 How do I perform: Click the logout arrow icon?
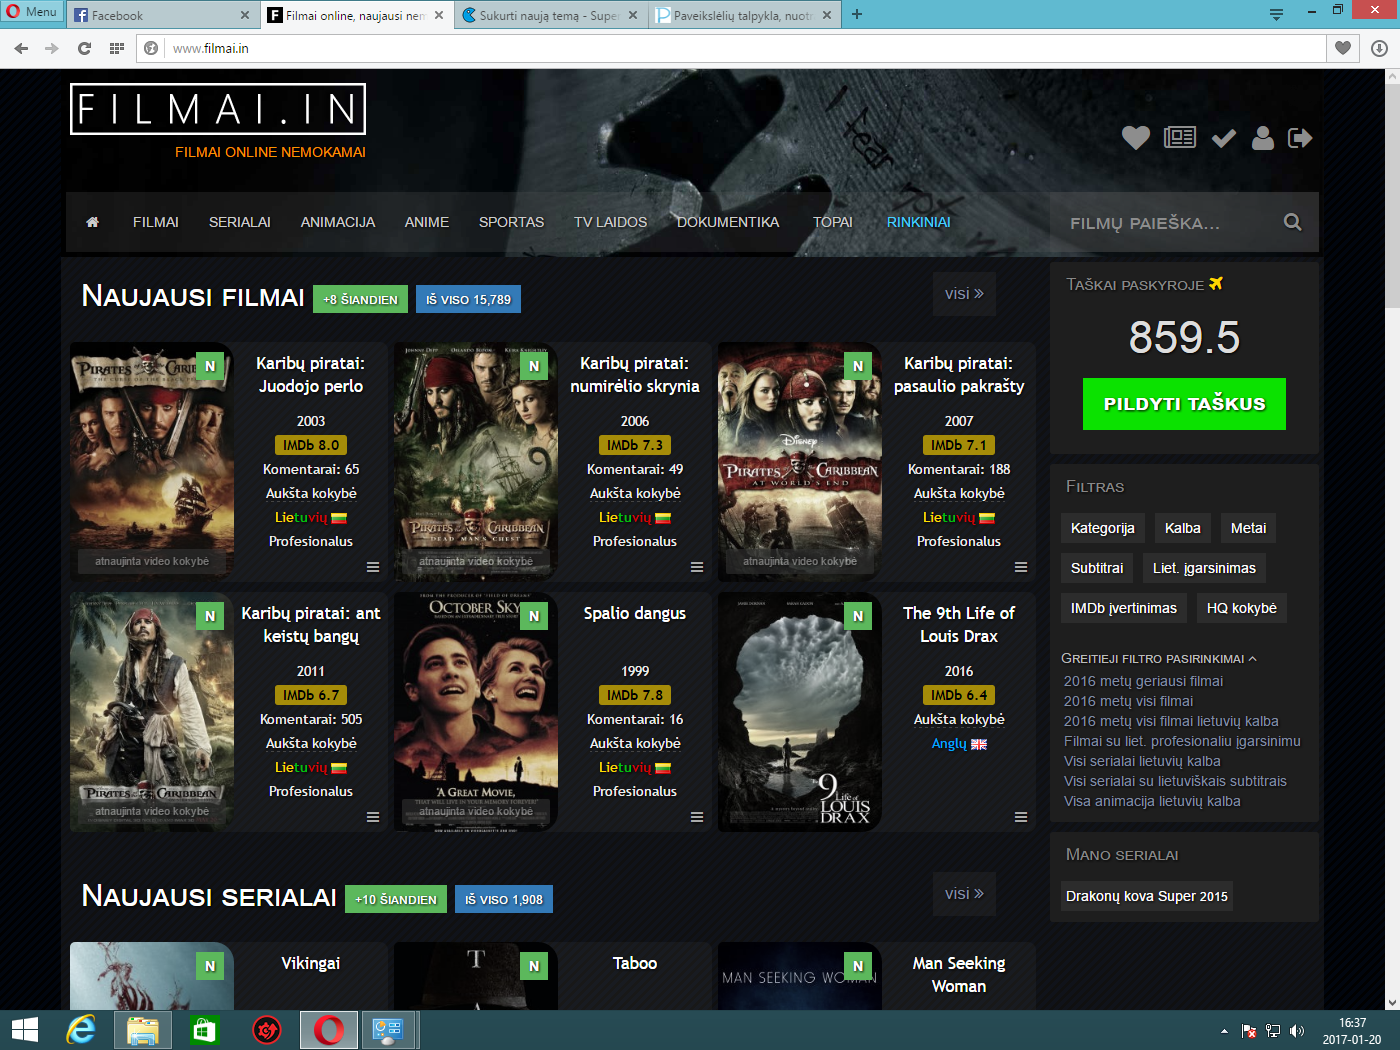coord(1300,138)
